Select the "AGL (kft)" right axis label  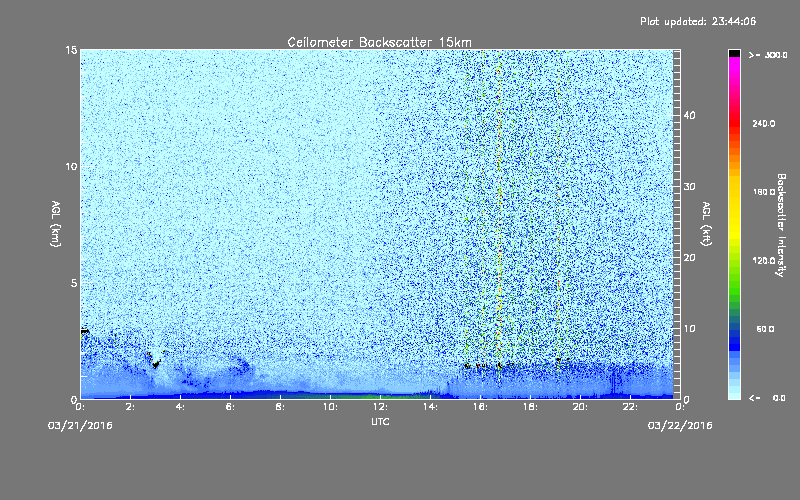pos(706,224)
